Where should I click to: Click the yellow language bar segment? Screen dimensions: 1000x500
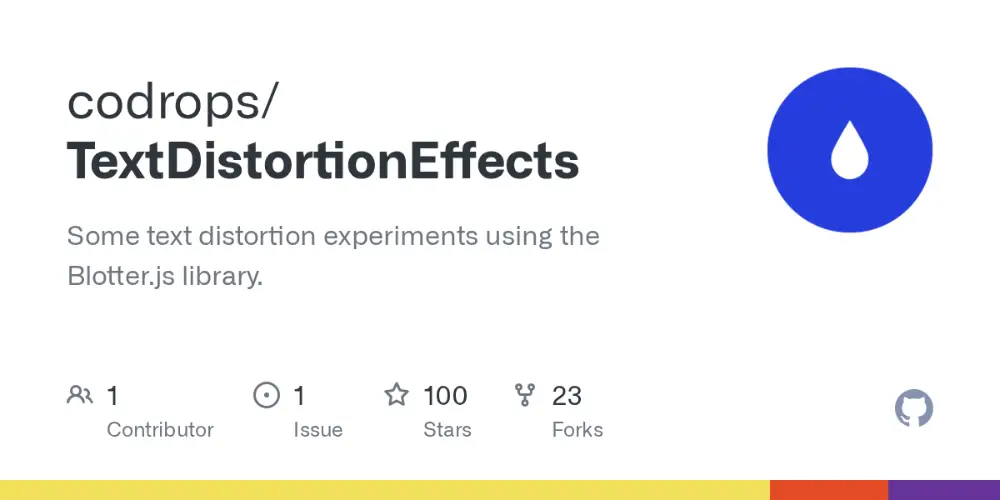tap(385, 490)
